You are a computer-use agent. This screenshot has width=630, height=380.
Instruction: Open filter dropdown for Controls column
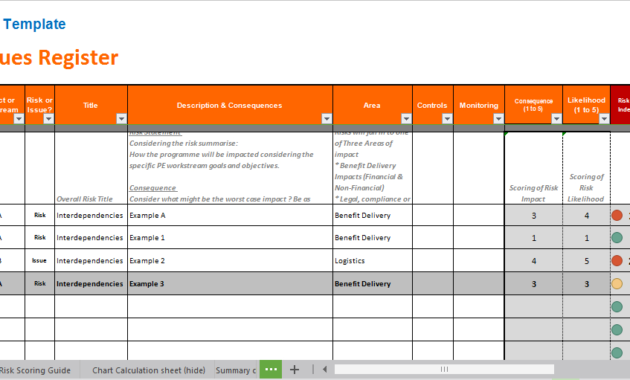pyautogui.click(x=447, y=118)
